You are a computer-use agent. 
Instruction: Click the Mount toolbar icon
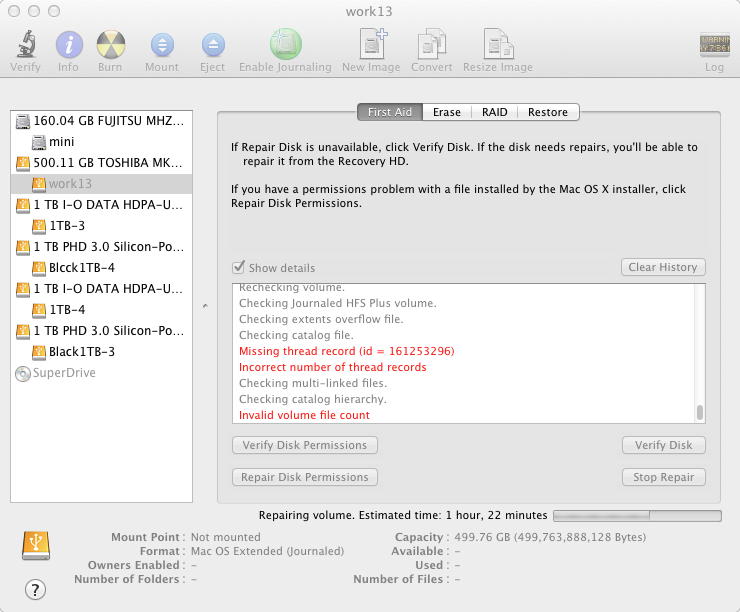coord(162,45)
